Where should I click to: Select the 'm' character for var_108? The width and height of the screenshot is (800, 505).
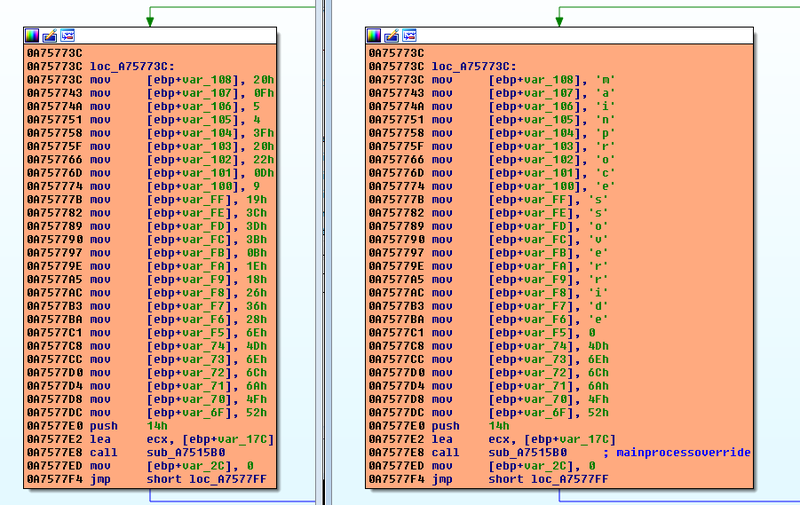[x=606, y=80]
